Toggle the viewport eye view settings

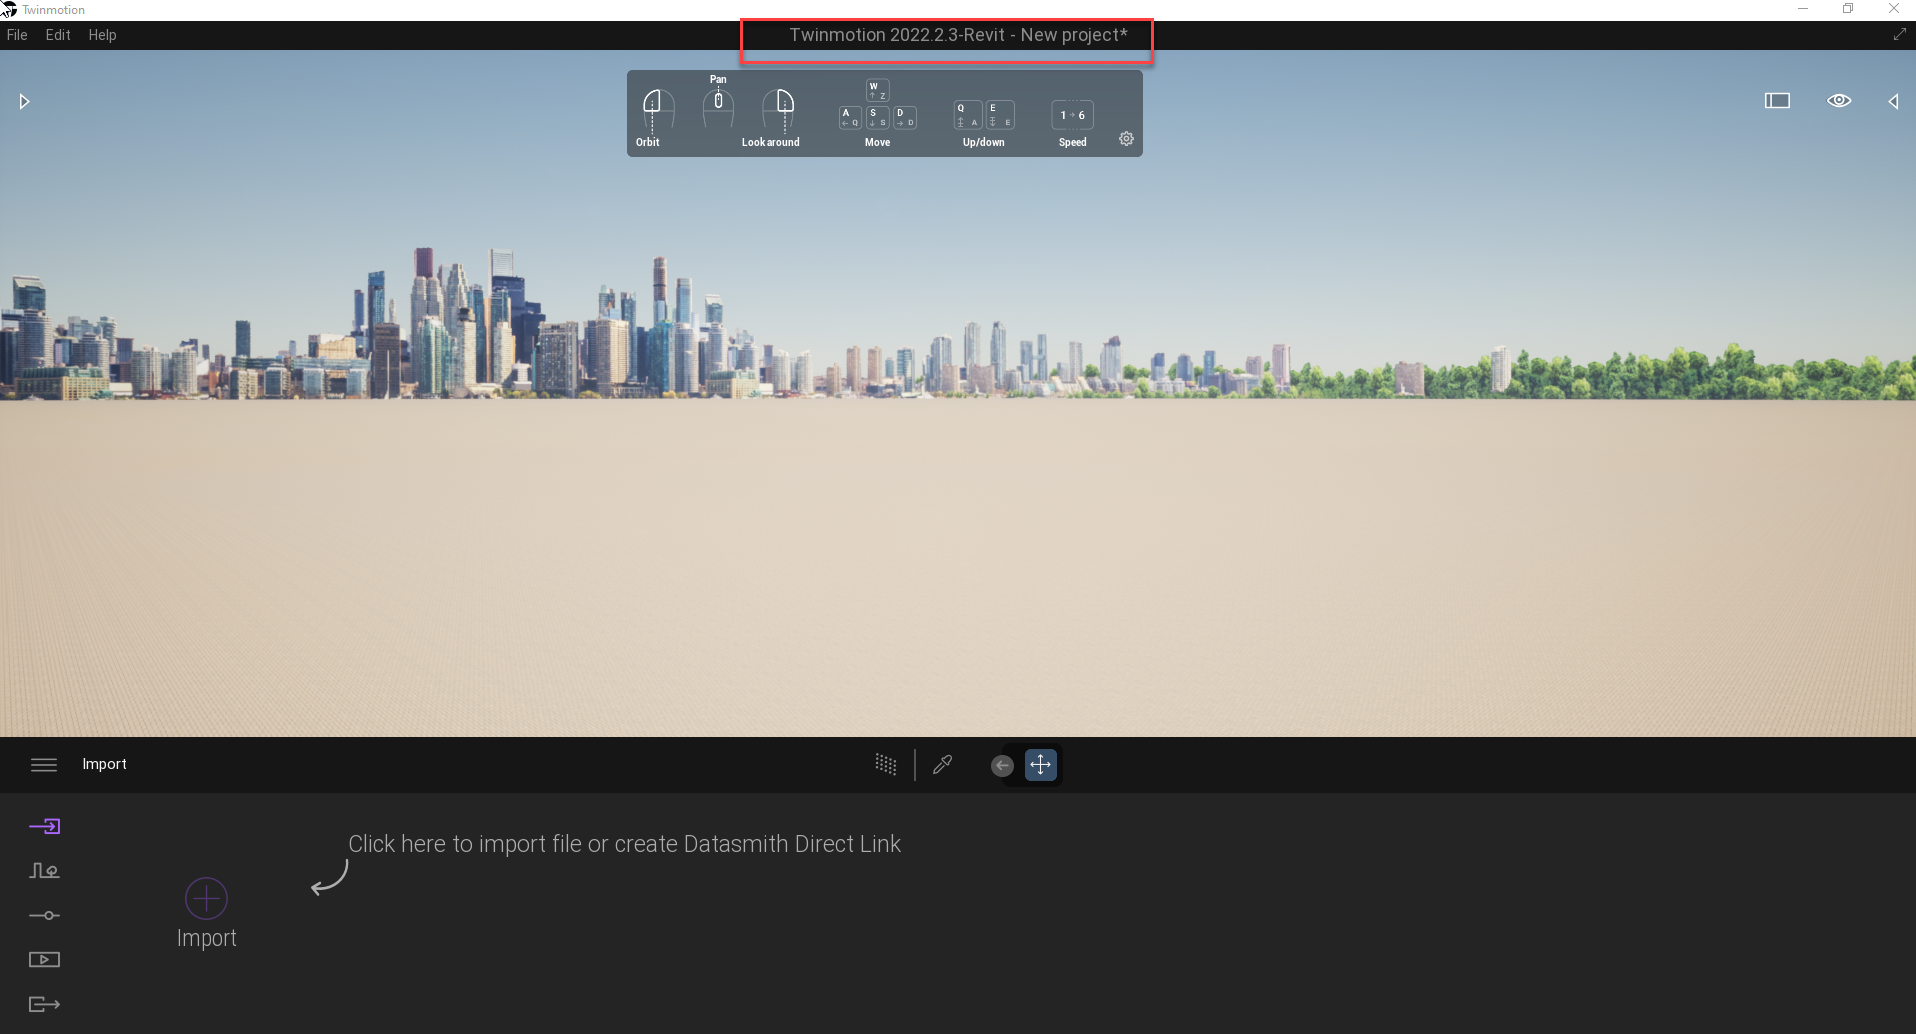pyautogui.click(x=1839, y=100)
